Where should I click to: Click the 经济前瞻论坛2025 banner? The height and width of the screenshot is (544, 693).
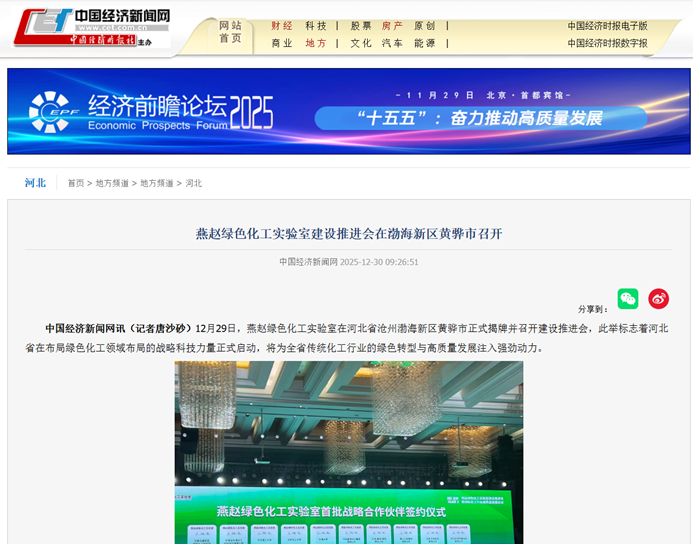click(349, 111)
